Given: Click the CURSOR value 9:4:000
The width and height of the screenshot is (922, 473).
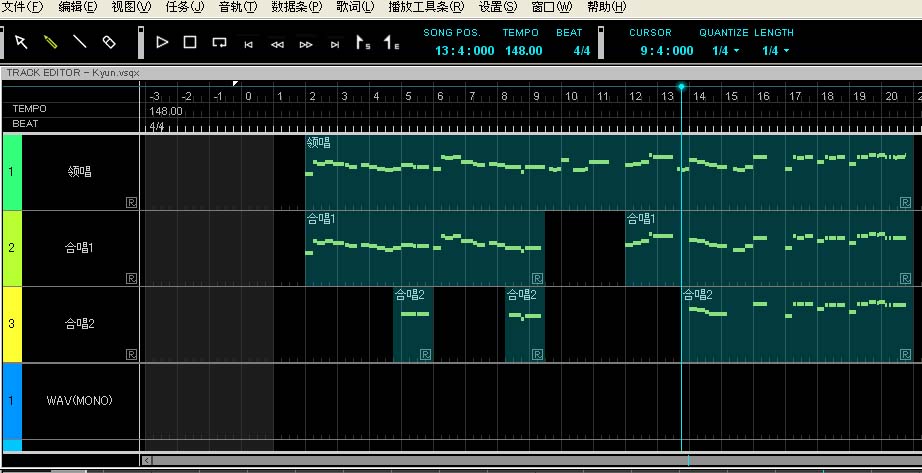Looking at the screenshot, I should coord(667,51).
